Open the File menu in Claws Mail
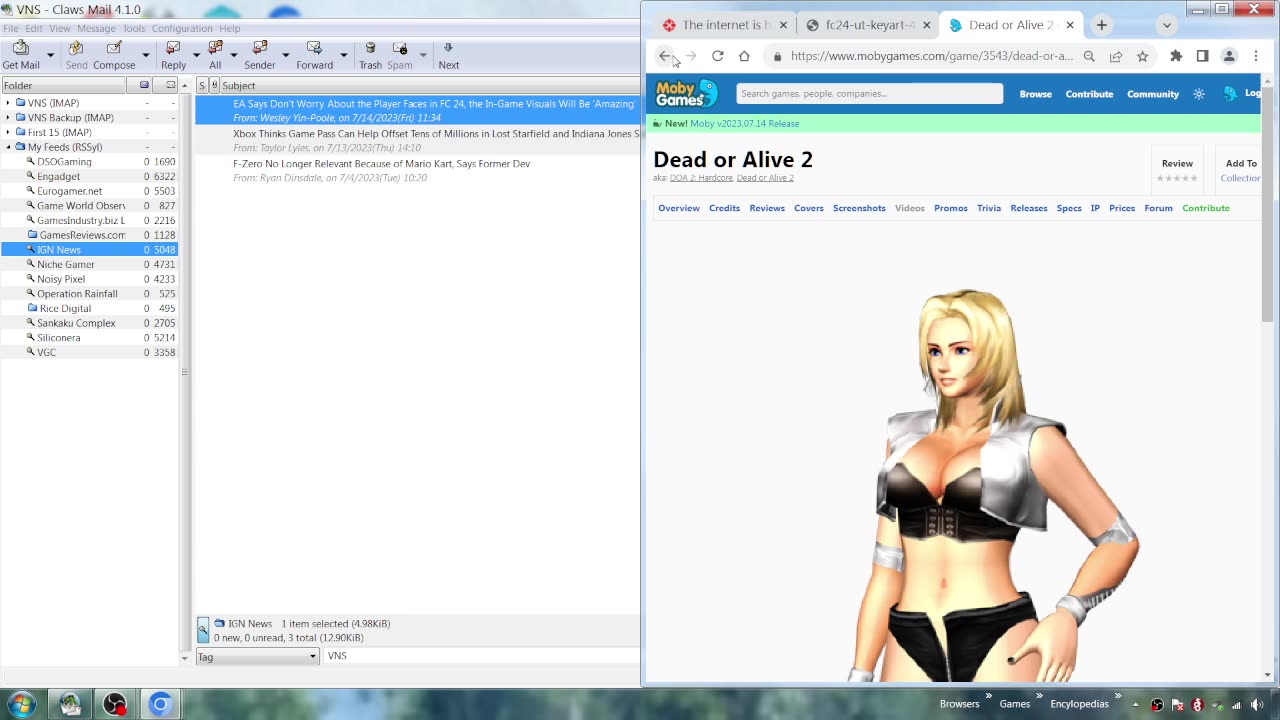Image resolution: width=1280 pixels, height=720 pixels. [10, 28]
